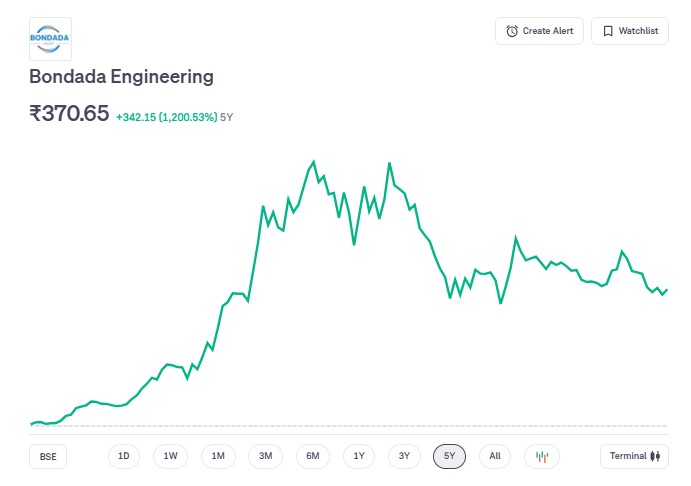This screenshot has height=486, width=691.
Task: Switch to the candlestick chart view
Action: (542, 456)
